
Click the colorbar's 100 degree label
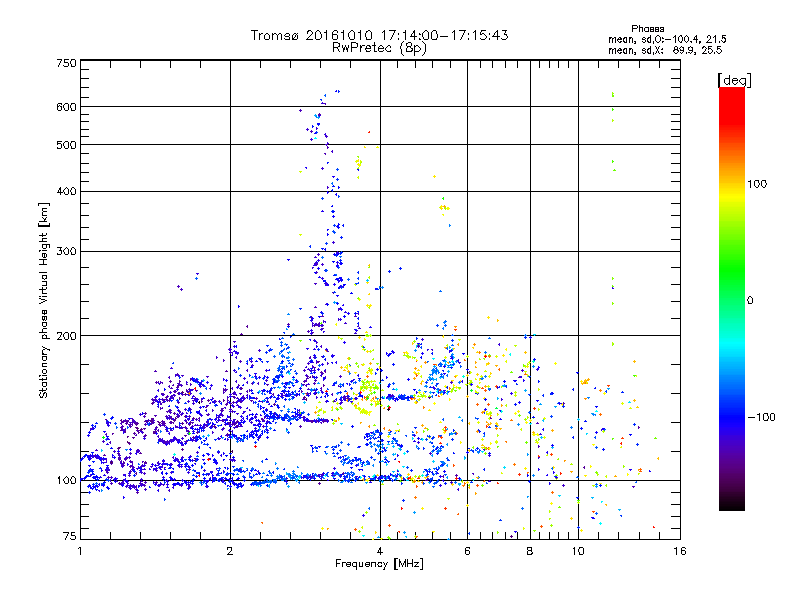[x=757, y=184]
